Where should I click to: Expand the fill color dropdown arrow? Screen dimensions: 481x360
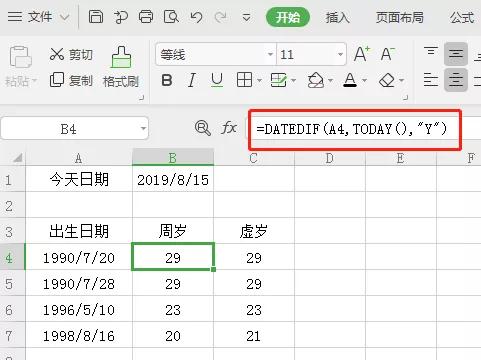(330, 80)
